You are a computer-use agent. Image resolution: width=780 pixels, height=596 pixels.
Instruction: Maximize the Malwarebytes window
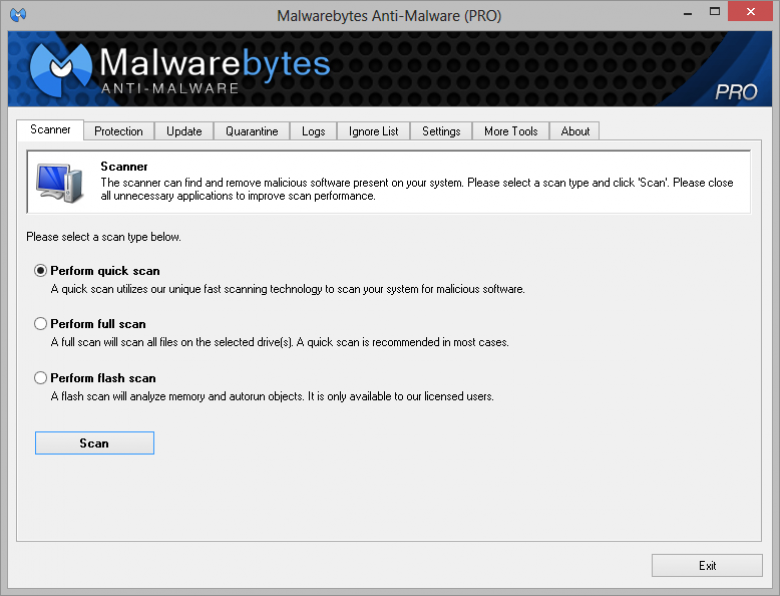pyautogui.click(x=715, y=12)
